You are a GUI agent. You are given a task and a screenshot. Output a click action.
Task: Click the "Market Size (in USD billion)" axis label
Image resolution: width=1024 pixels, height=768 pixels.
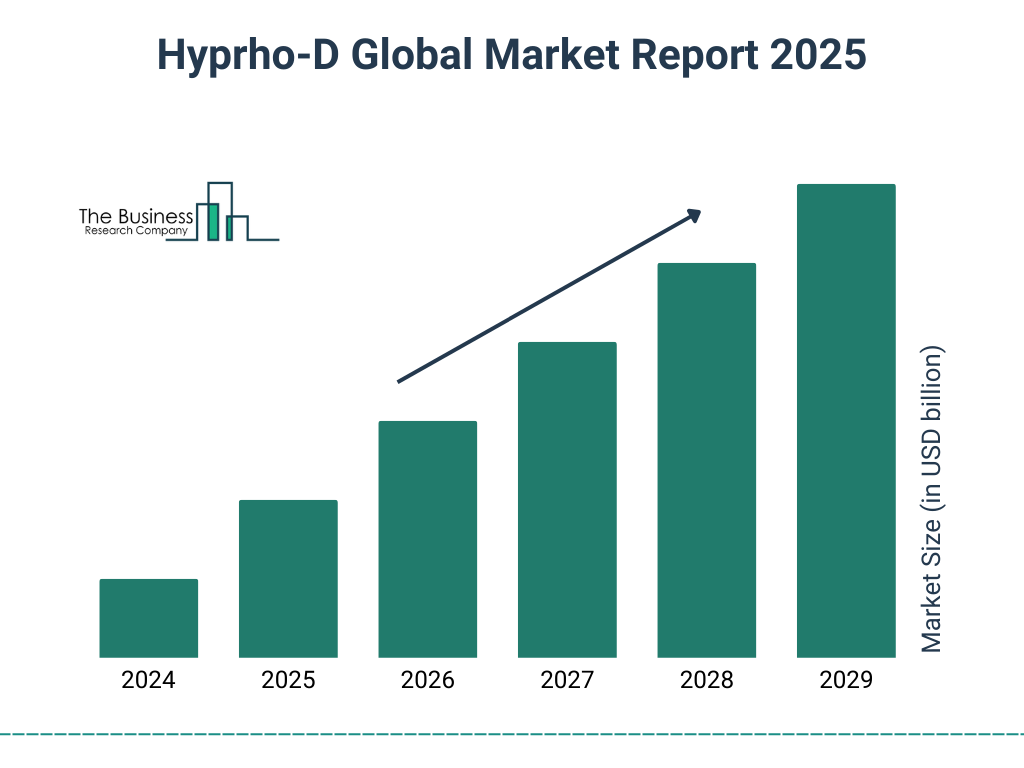coord(932,500)
